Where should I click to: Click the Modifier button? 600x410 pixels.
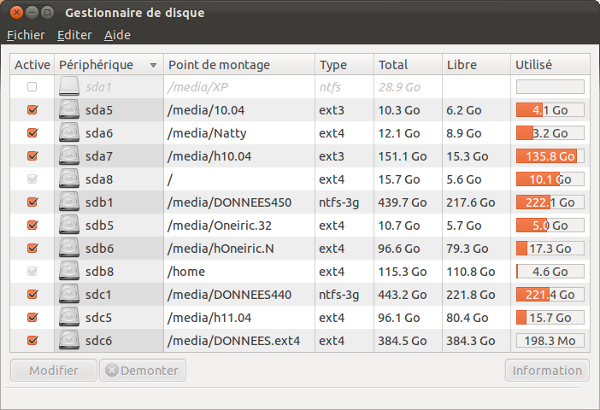53,370
